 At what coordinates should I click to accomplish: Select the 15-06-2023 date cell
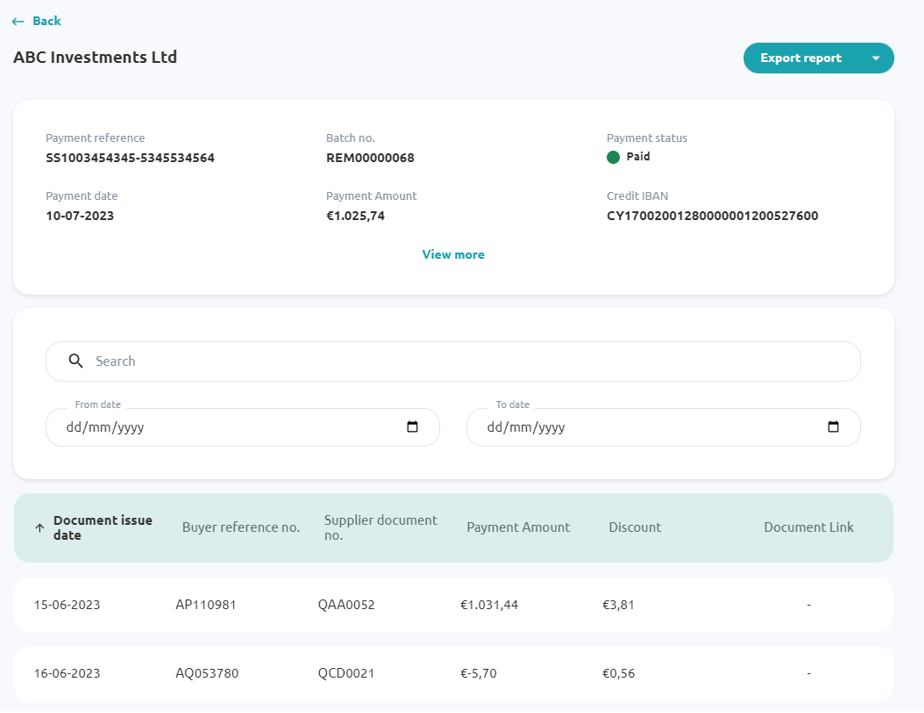click(x=67, y=605)
